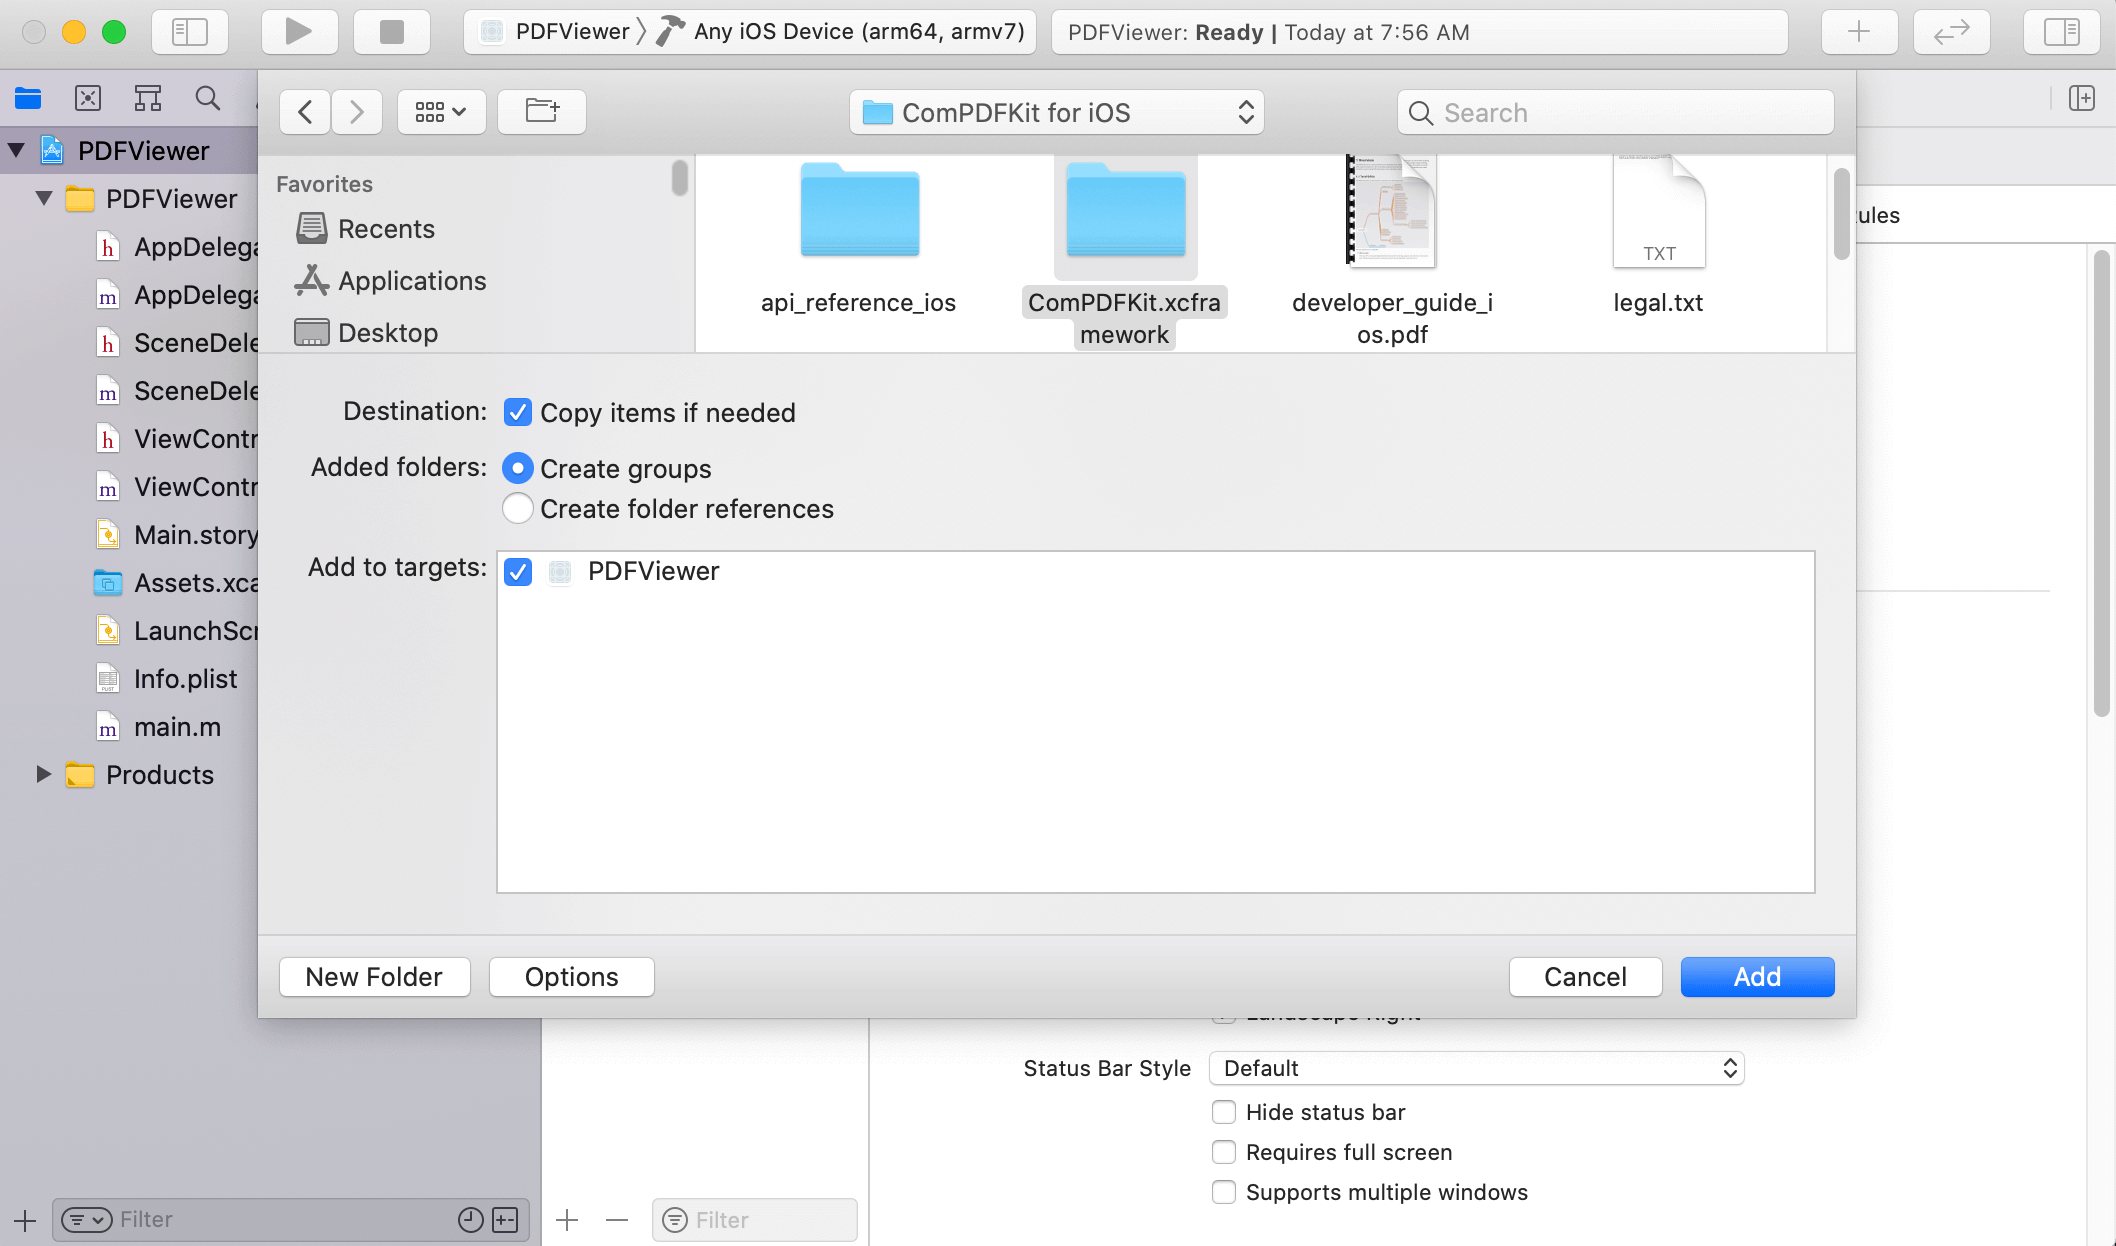2116x1246 pixels.
Task: Click Favorites sidebar scrollbar
Action: click(680, 178)
